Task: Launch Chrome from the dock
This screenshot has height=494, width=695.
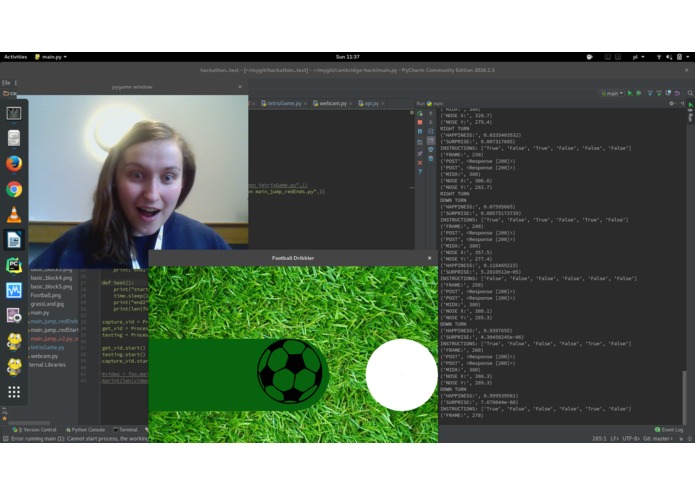Action: 14,189
